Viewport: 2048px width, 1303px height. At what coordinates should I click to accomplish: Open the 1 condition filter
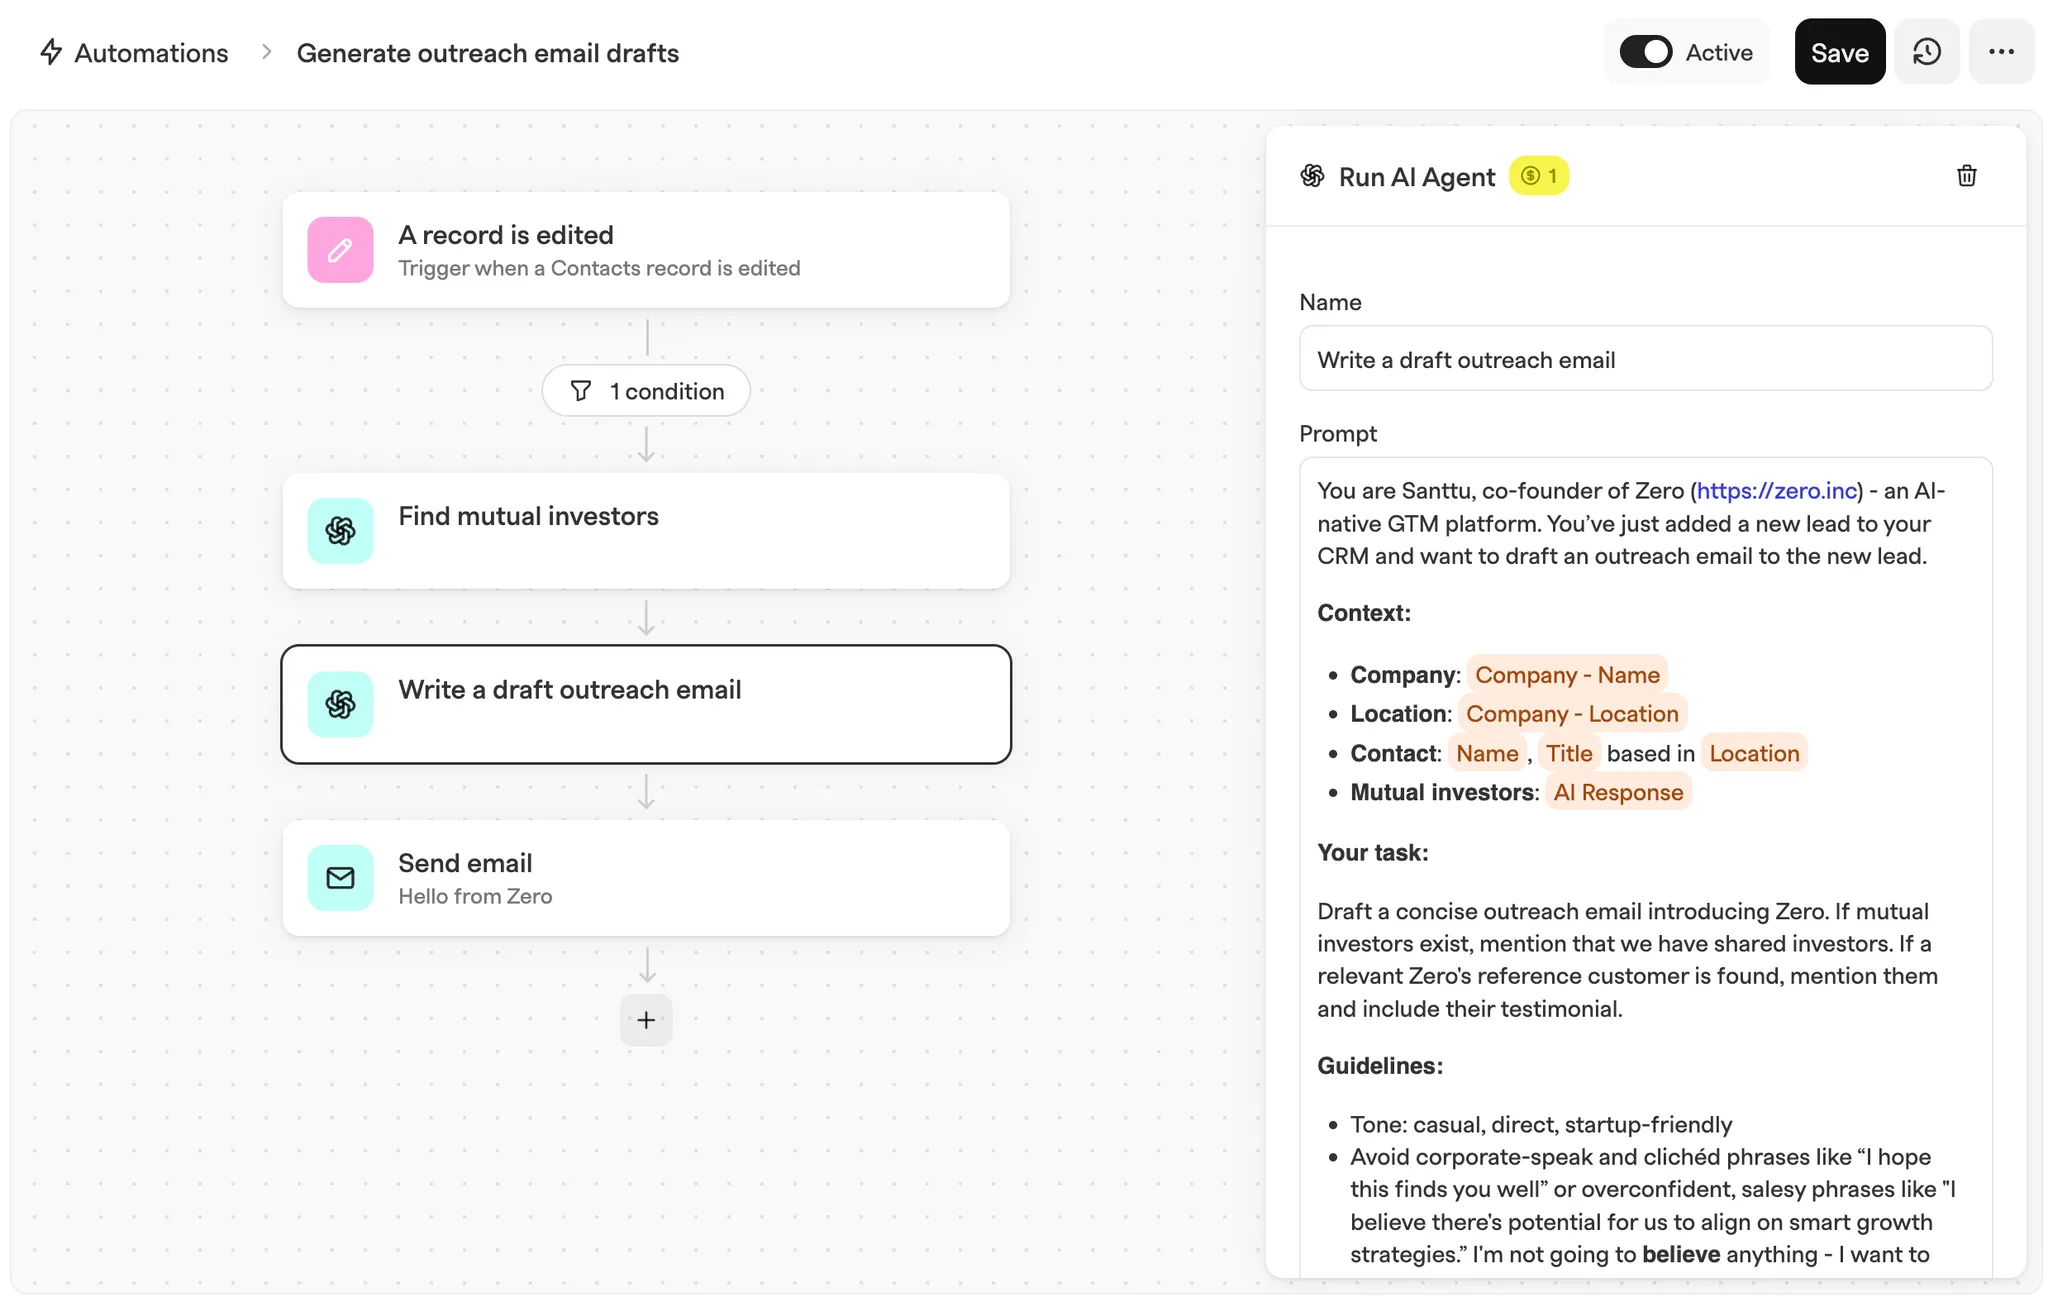(646, 391)
